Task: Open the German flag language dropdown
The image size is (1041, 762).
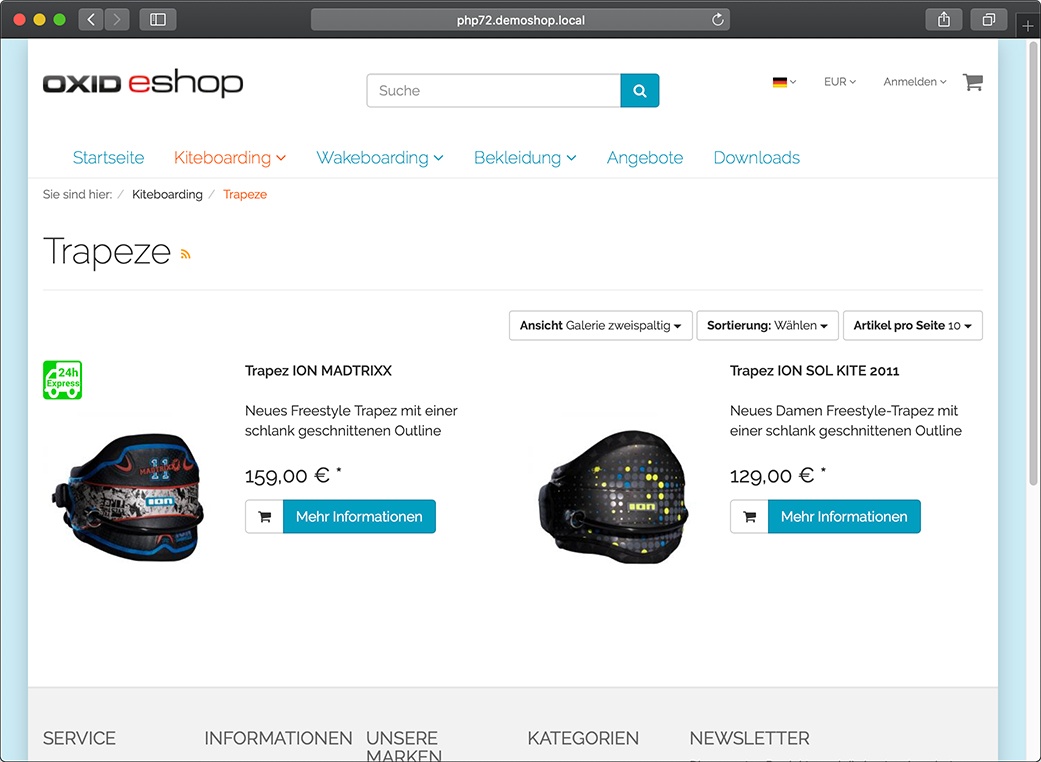Action: click(x=784, y=82)
